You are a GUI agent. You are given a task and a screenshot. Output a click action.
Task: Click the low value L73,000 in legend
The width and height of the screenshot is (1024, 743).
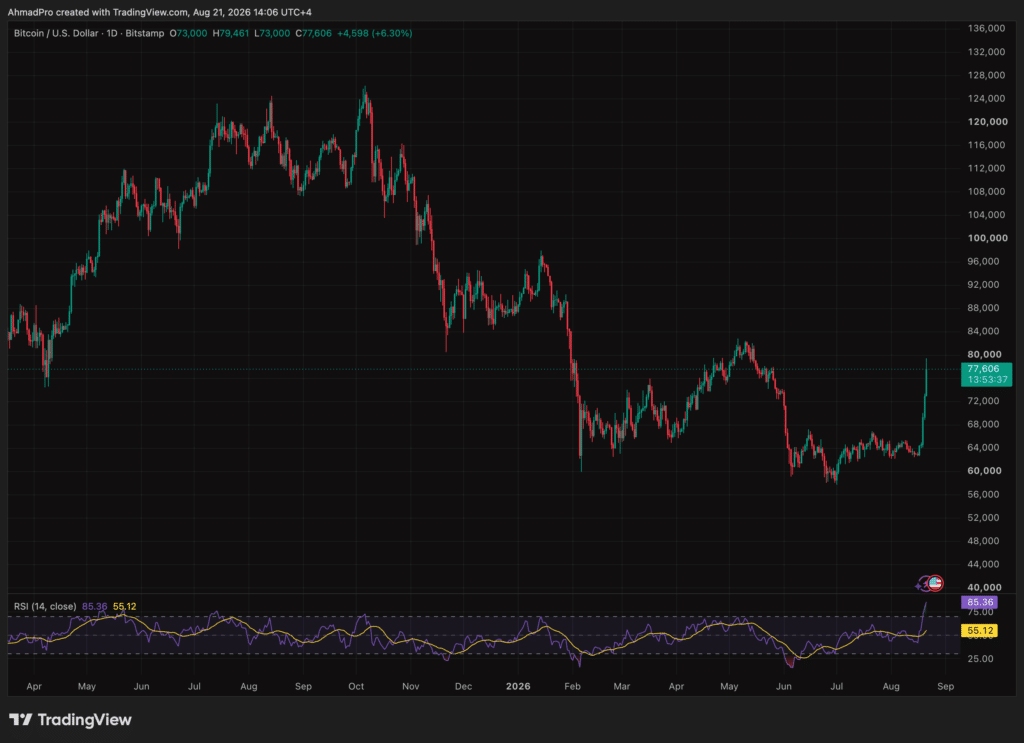point(272,33)
